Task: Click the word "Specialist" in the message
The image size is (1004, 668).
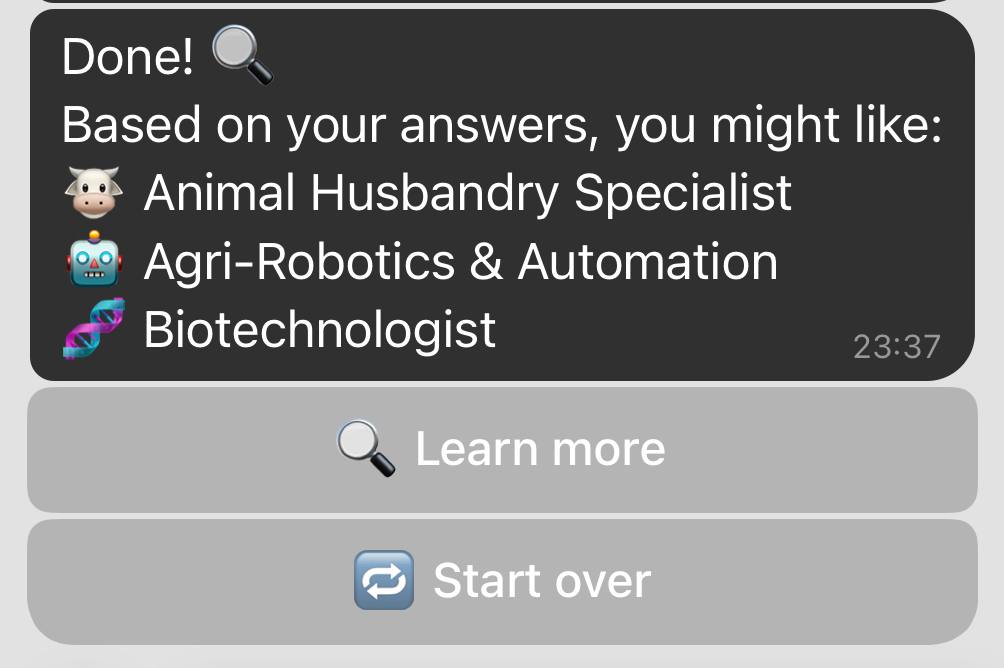Action: click(x=683, y=193)
